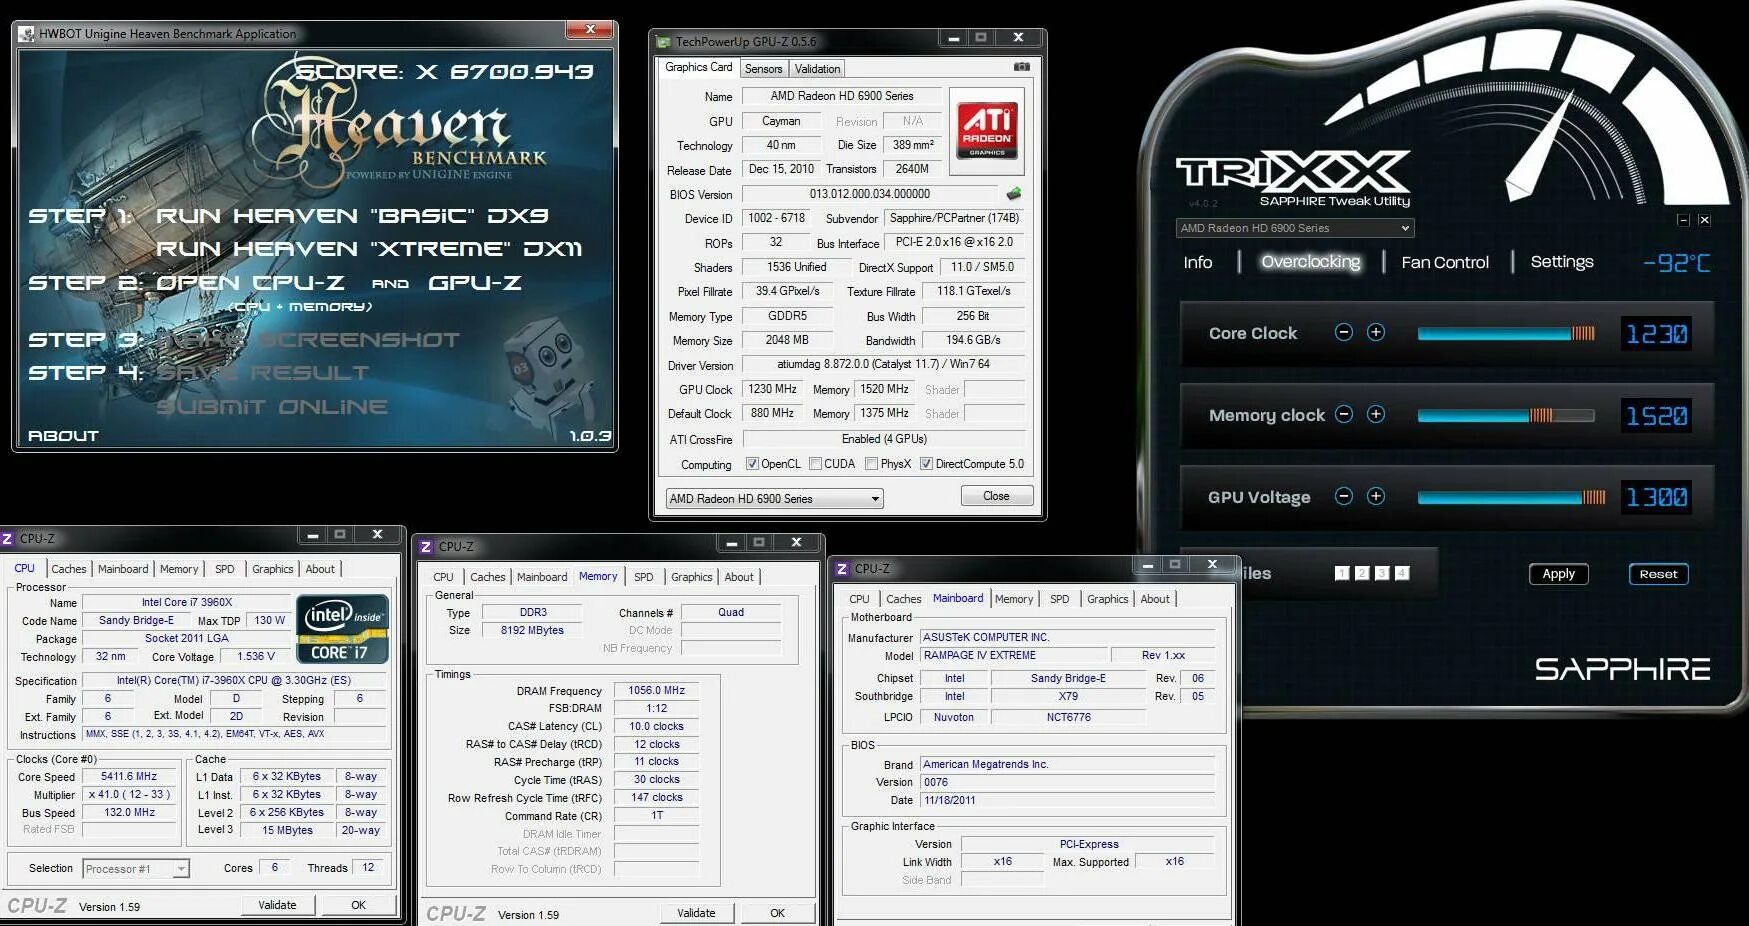Click the Core Speed value 5411.6 MHz
Screen dimensions: 1749x926
point(129,776)
